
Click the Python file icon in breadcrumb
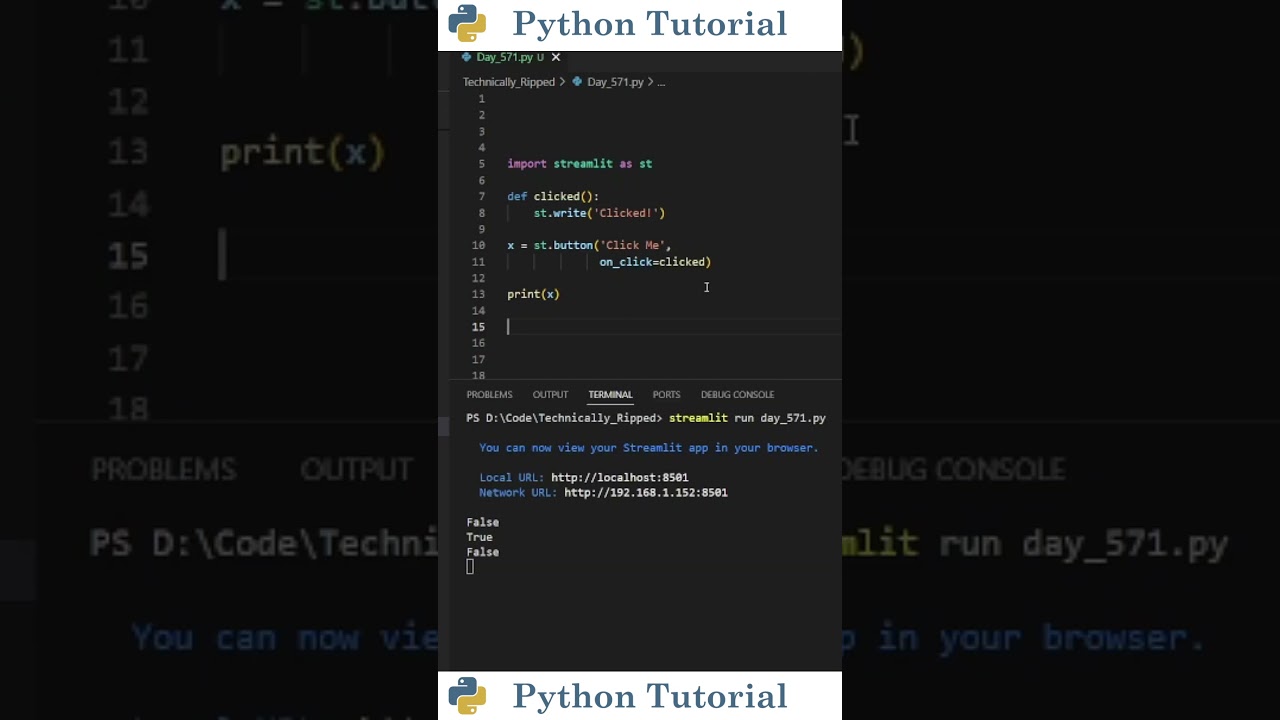point(577,82)
